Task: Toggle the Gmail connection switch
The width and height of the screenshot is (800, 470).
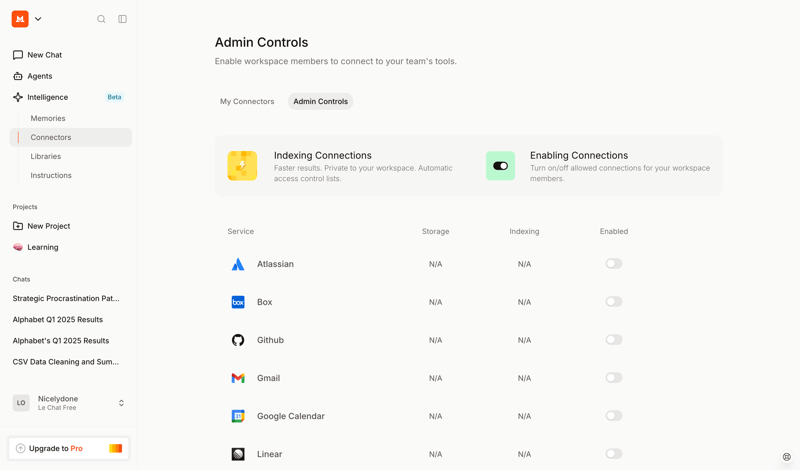Action: tap(613, 378)
